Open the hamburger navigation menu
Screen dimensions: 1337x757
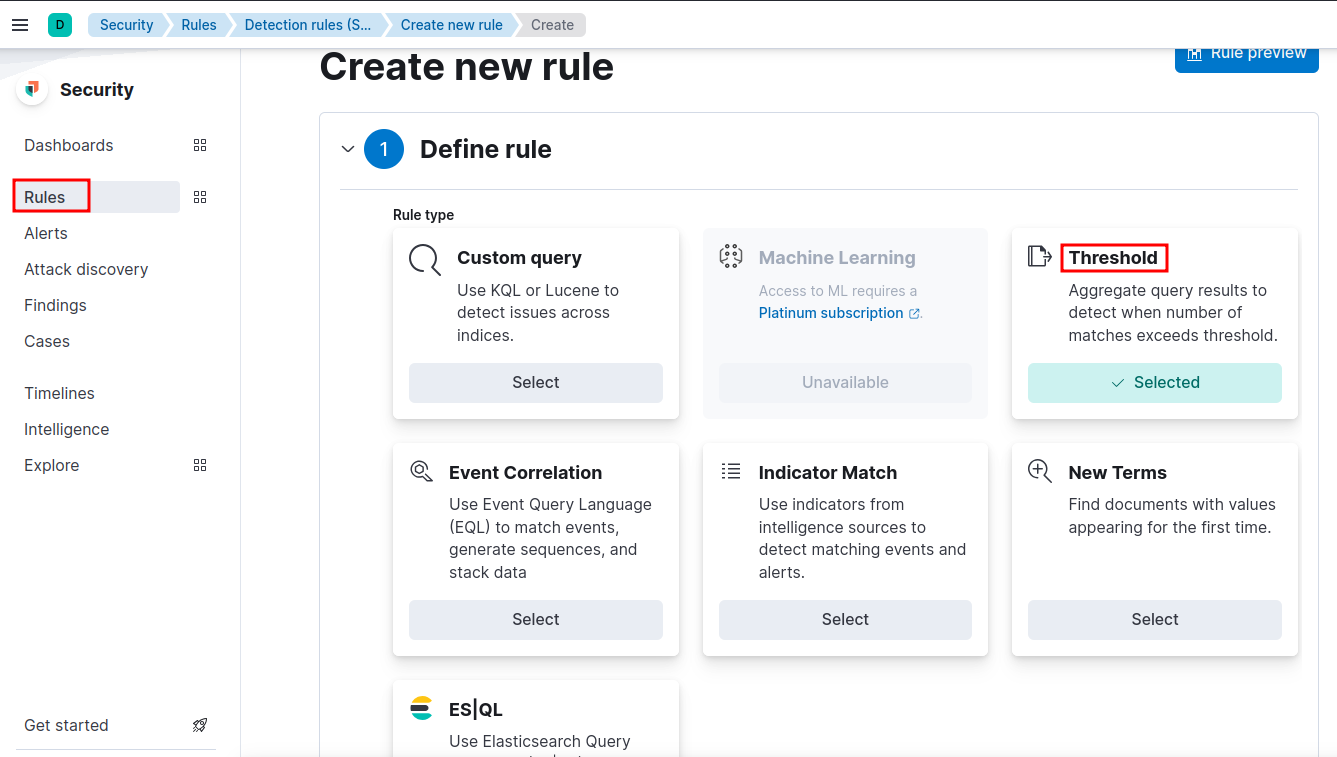(x=20, y=25)
